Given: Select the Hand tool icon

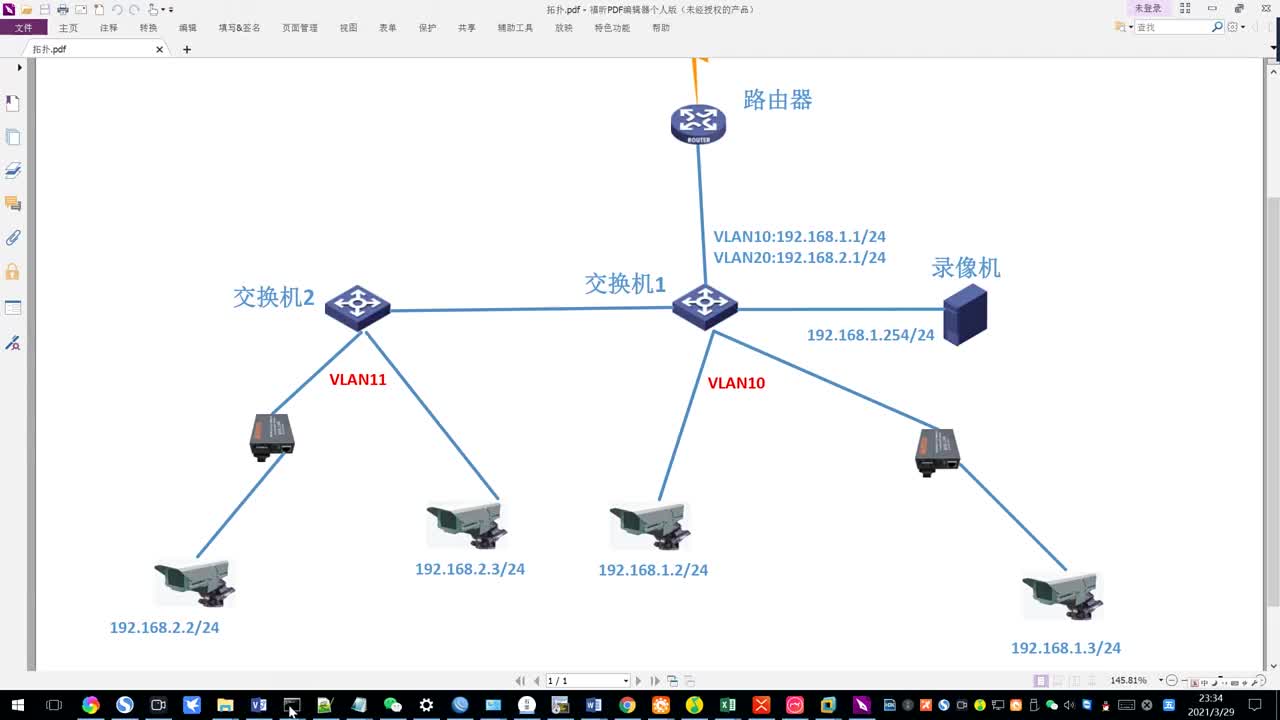Looking at the screenshot, I should click(x=153, y=10).
